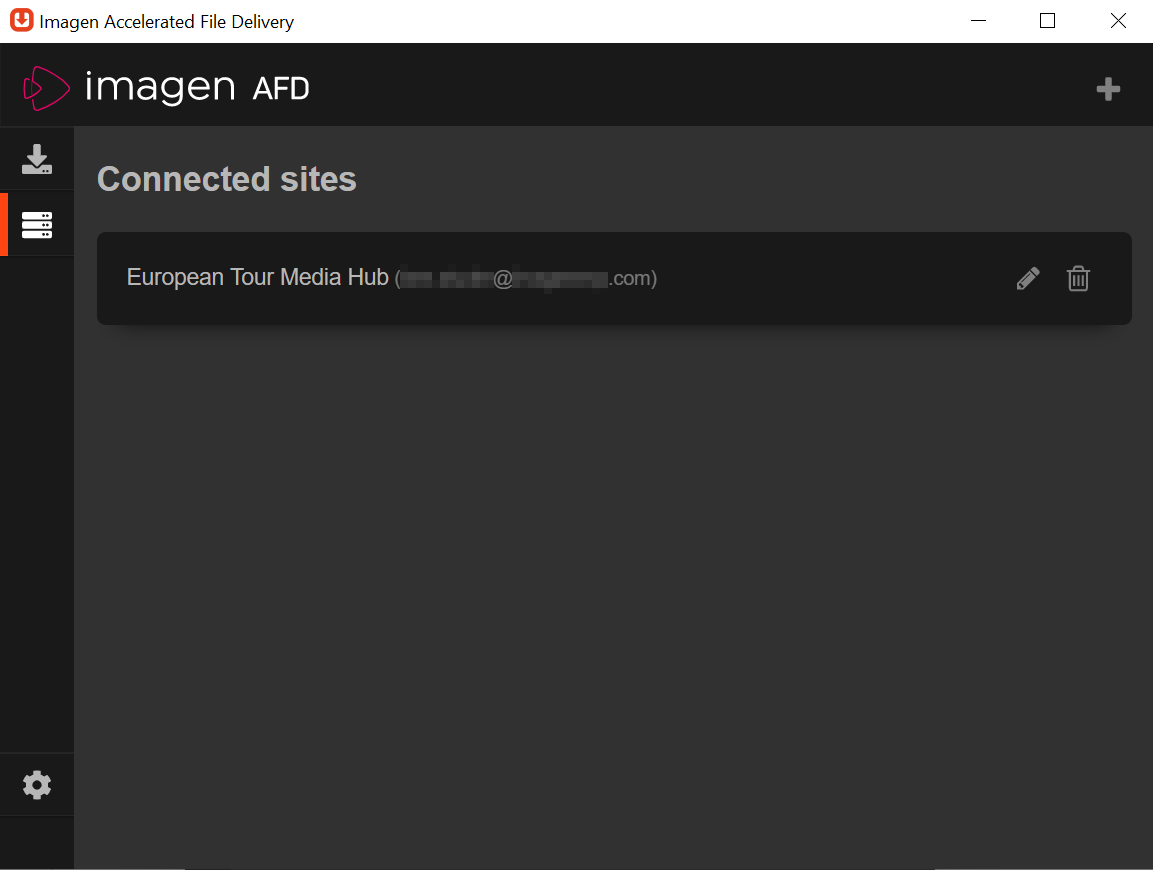This screenshot has height=870, width=1153.
Task: Open settings gear in sidebar
Action: 37,785
